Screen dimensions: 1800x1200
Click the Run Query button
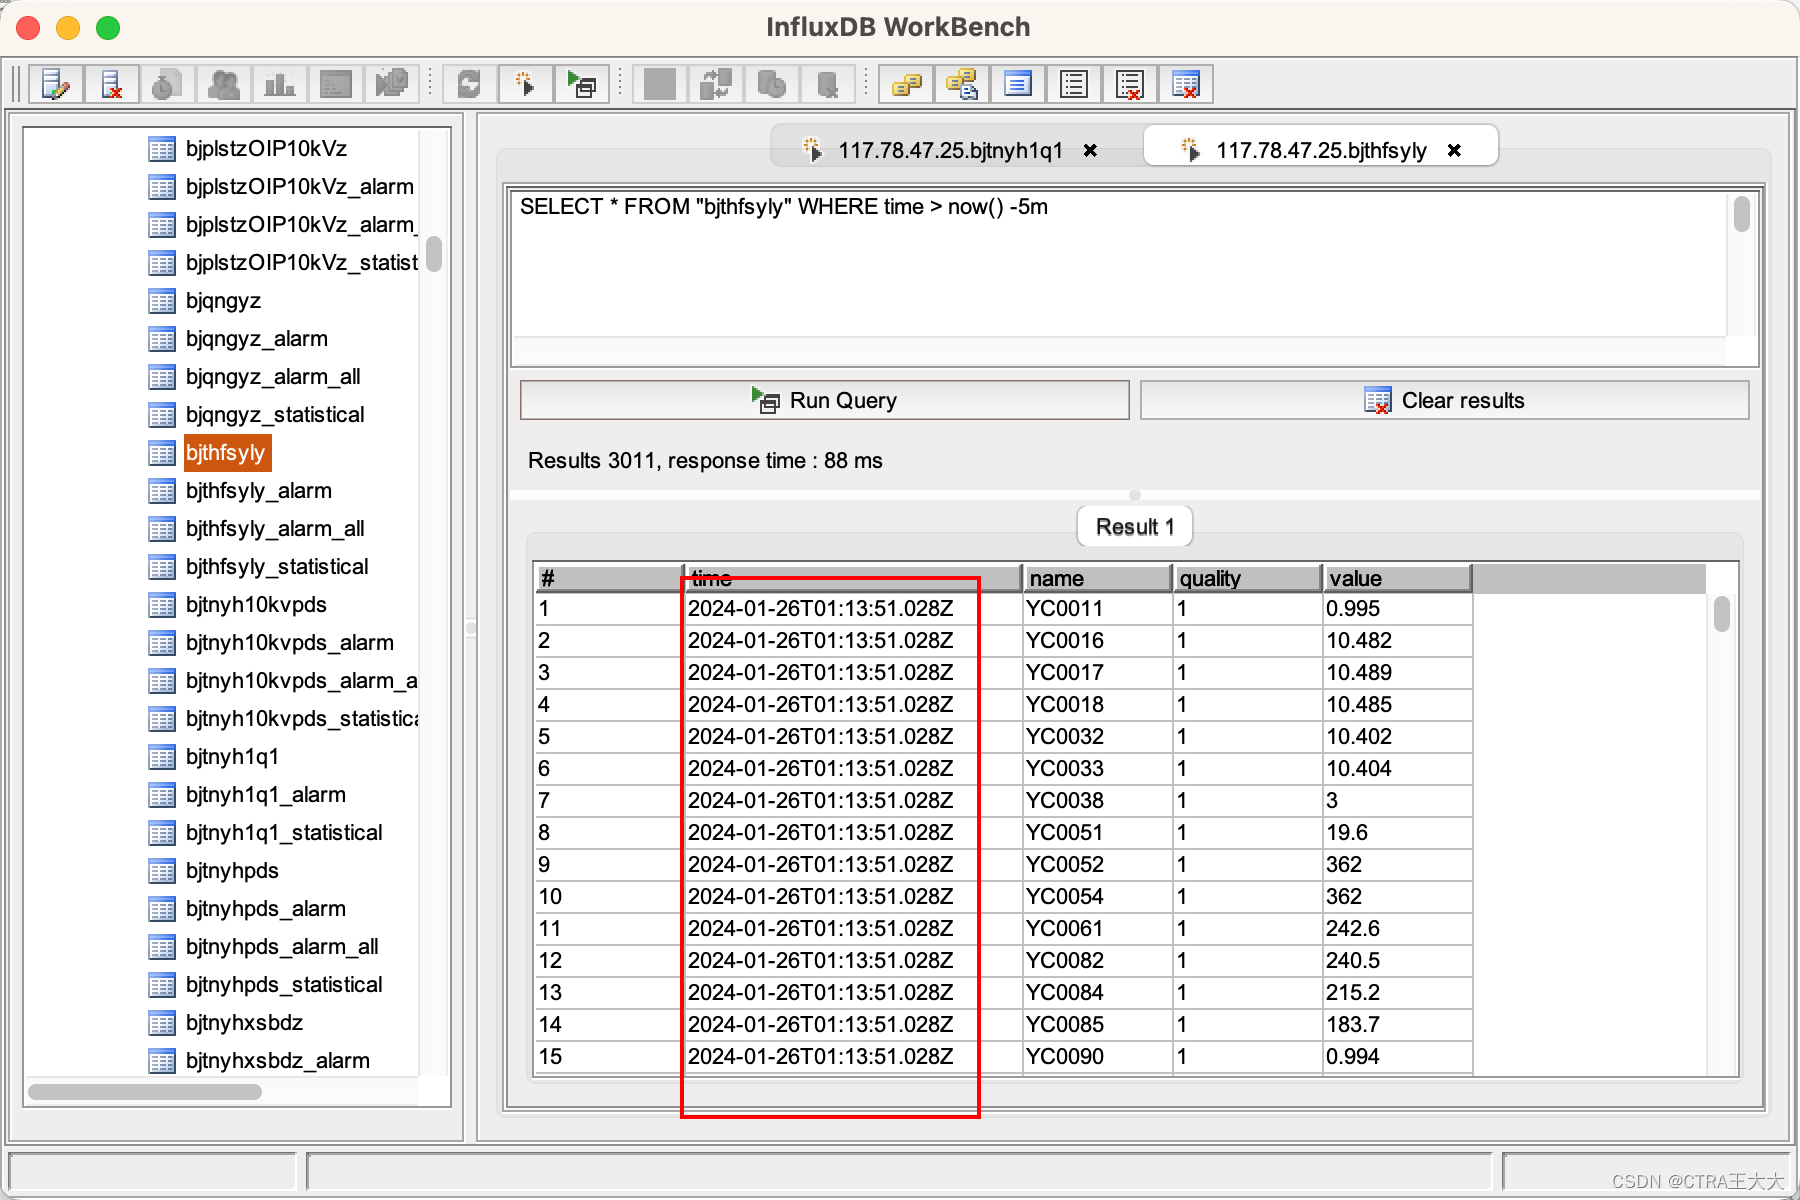click(825, 400)
